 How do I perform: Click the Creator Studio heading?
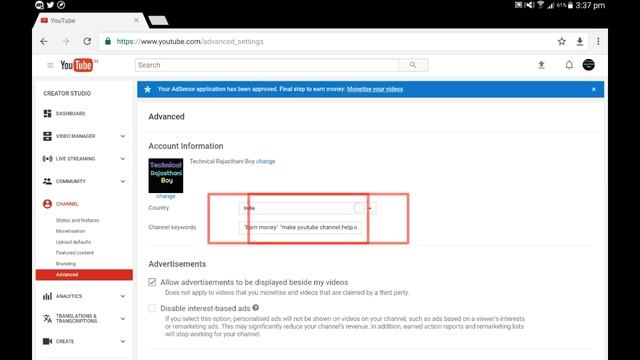point(67,93)
